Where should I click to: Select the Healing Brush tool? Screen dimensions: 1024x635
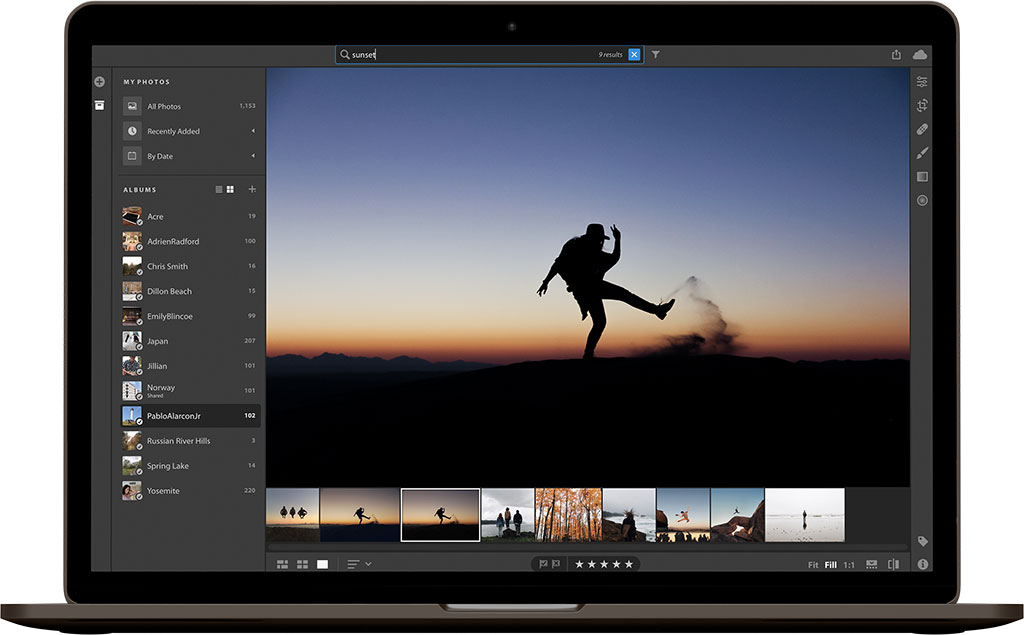(921, 129)
